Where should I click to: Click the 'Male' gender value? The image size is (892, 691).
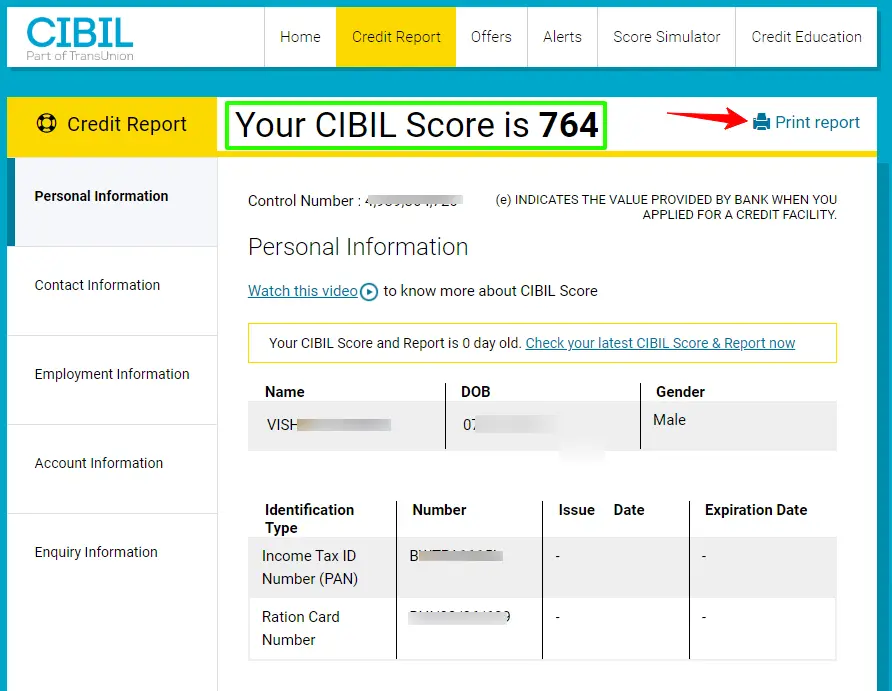(x=670, y=420)
